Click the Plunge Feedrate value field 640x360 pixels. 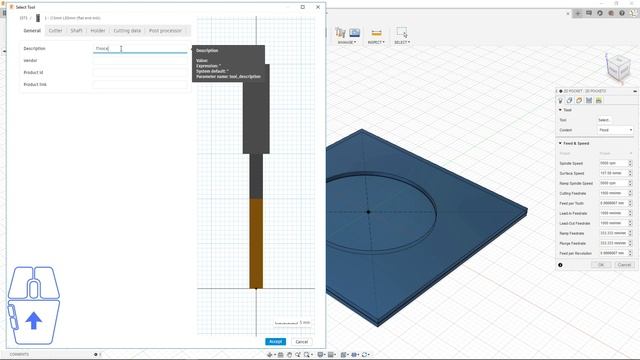613,243
